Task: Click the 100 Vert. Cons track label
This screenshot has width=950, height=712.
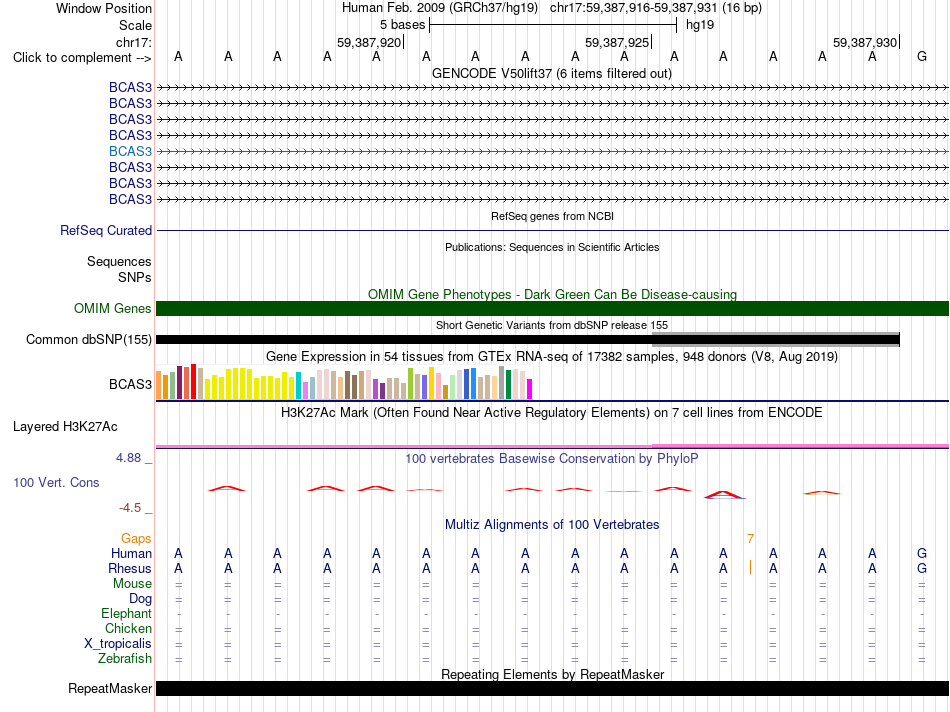Action: click(x=56, y=482)
